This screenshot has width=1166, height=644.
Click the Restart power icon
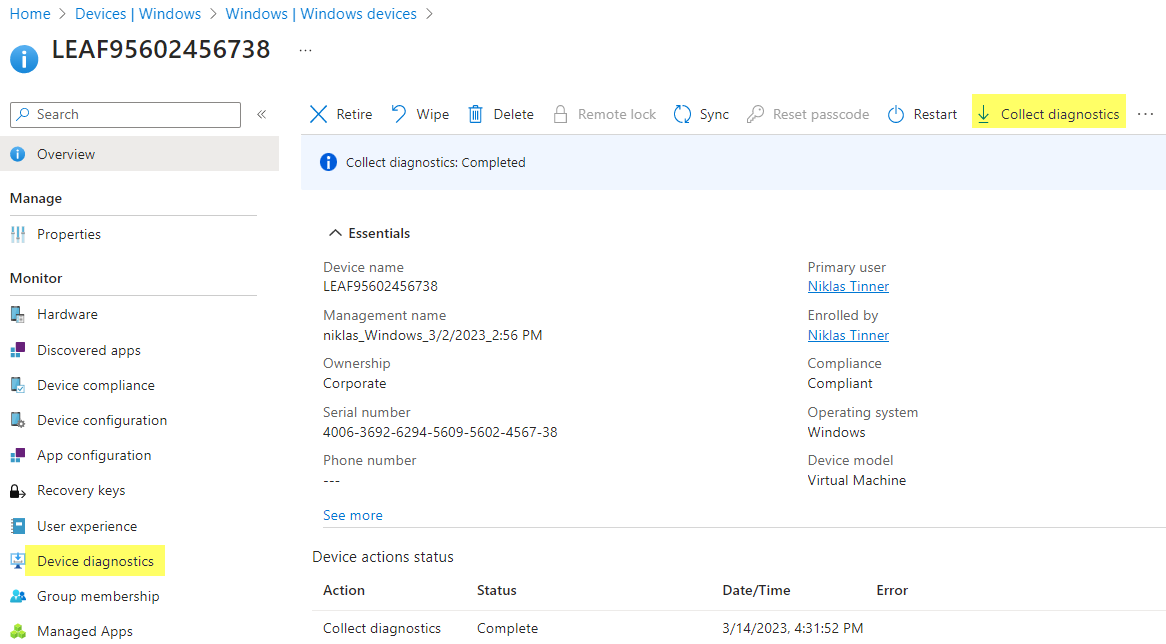[895, 114]
